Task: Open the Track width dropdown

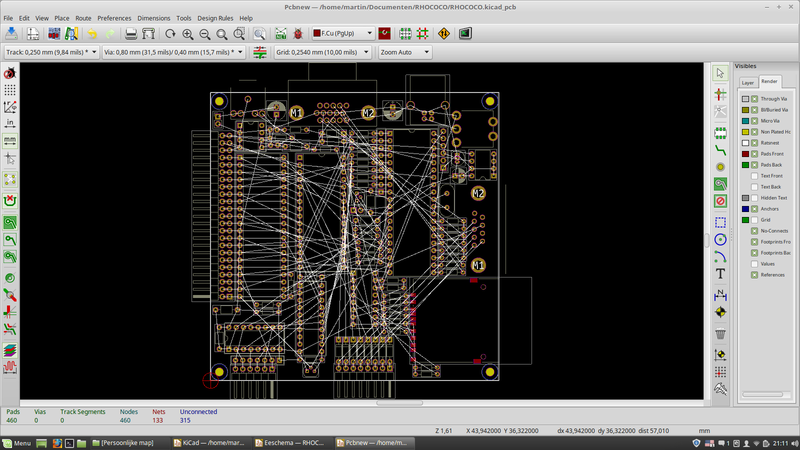Action: 51,52
